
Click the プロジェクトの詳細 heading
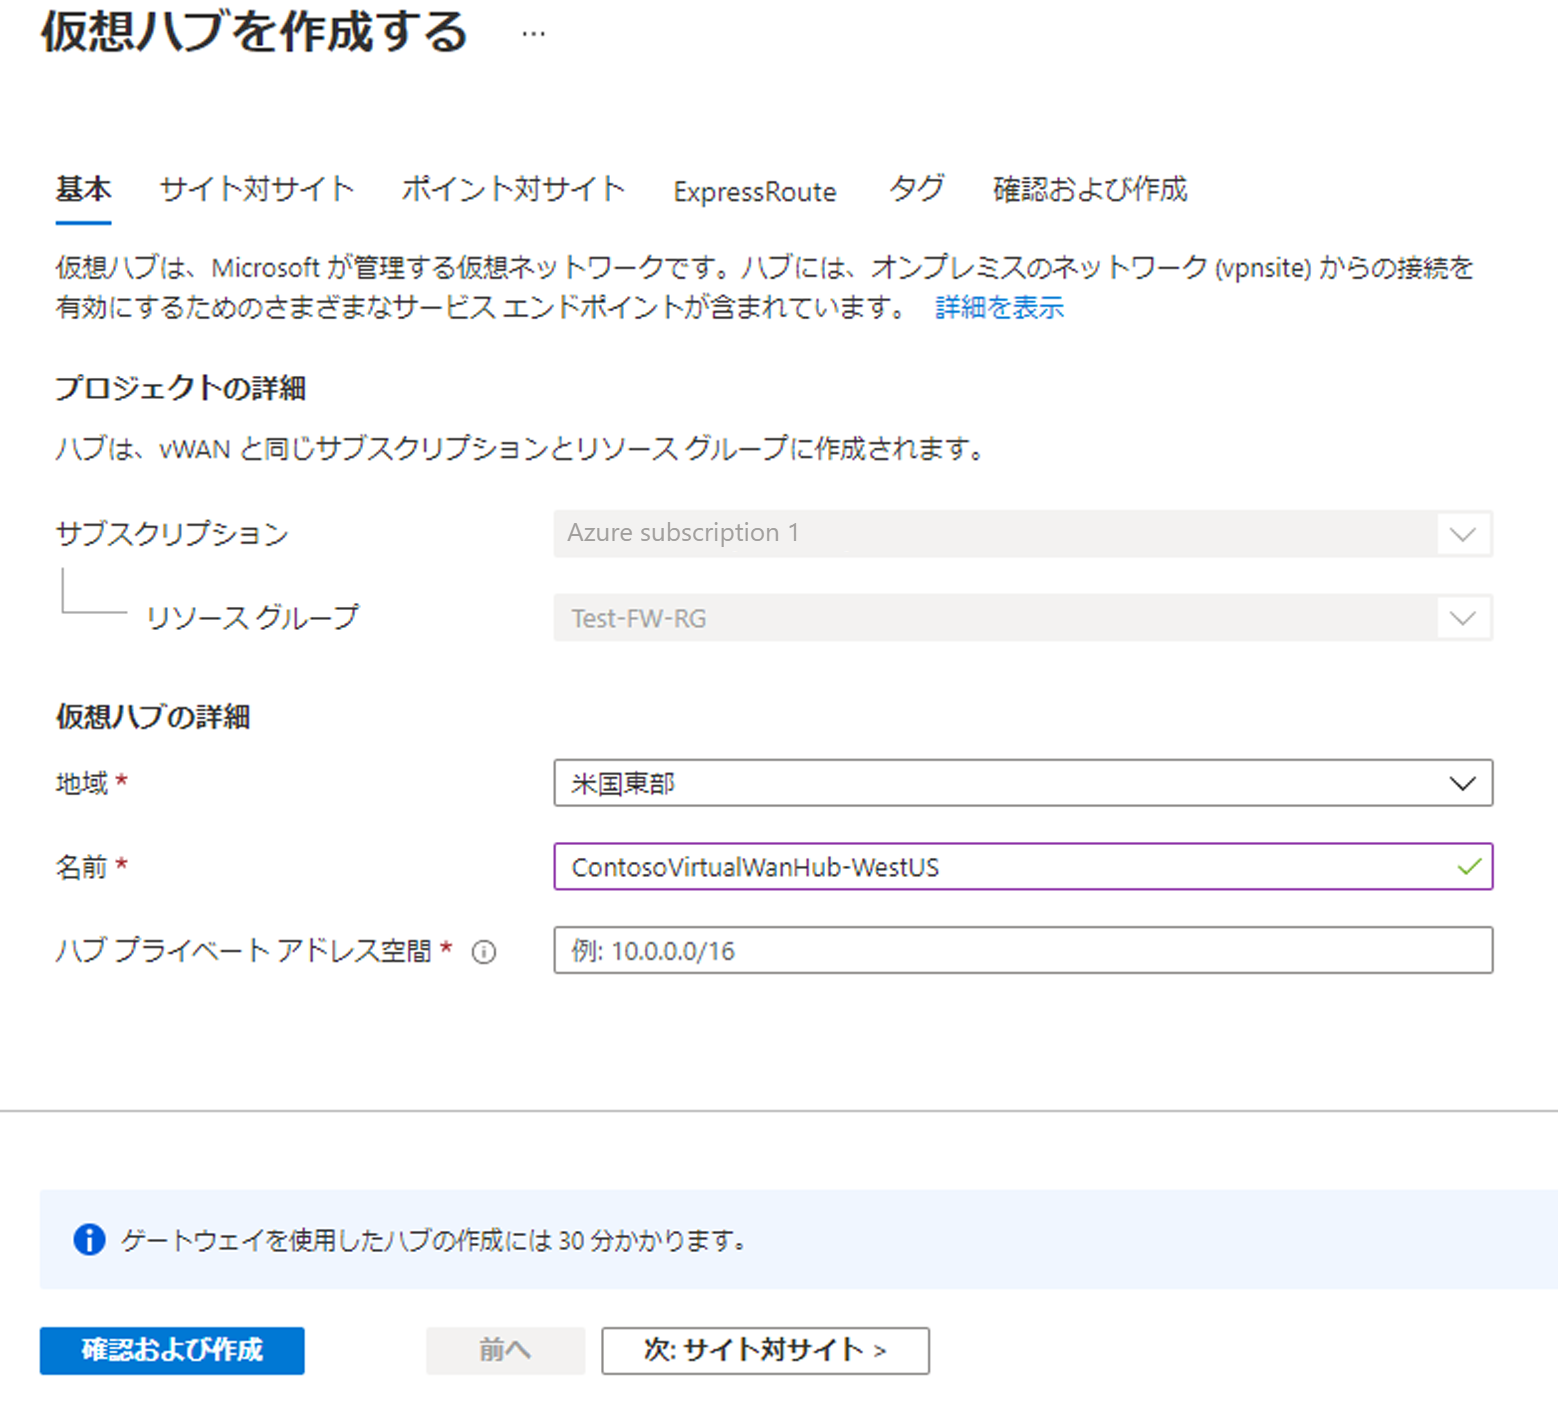tap(180, 387)
